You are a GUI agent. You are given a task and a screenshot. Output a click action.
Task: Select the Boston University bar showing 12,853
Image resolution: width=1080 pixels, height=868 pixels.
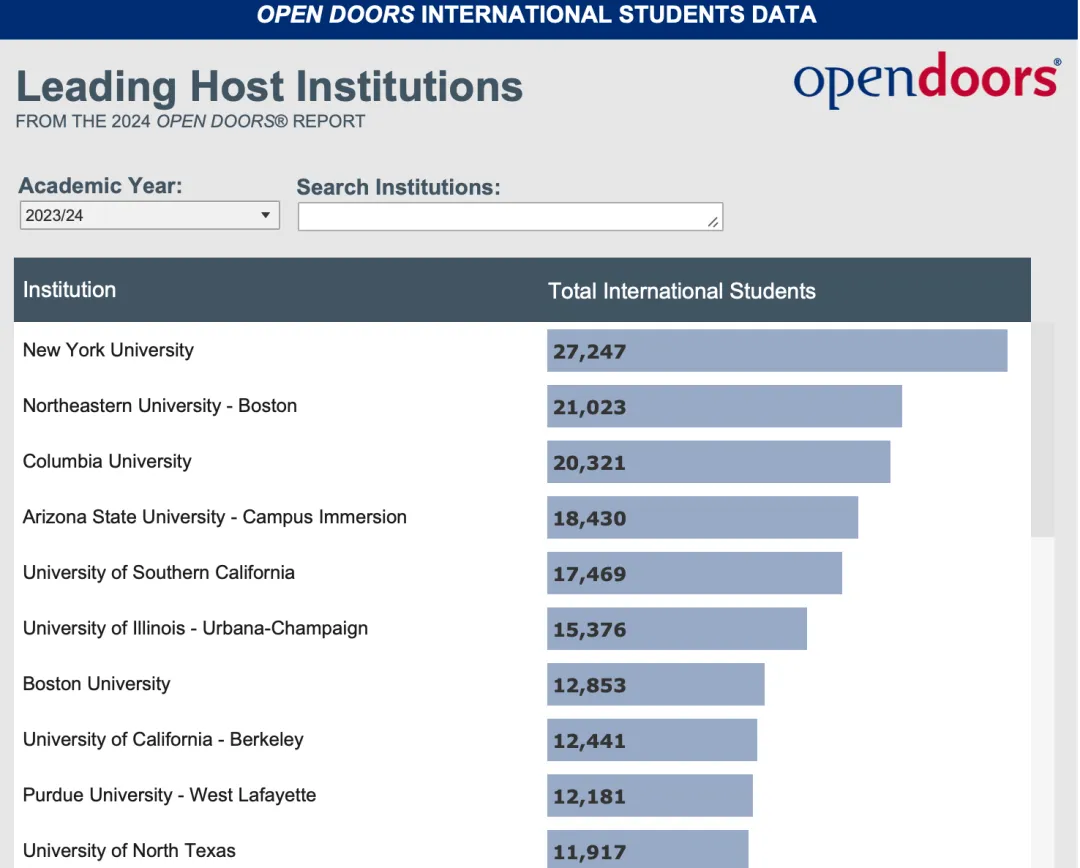click(x=655, y=685)
